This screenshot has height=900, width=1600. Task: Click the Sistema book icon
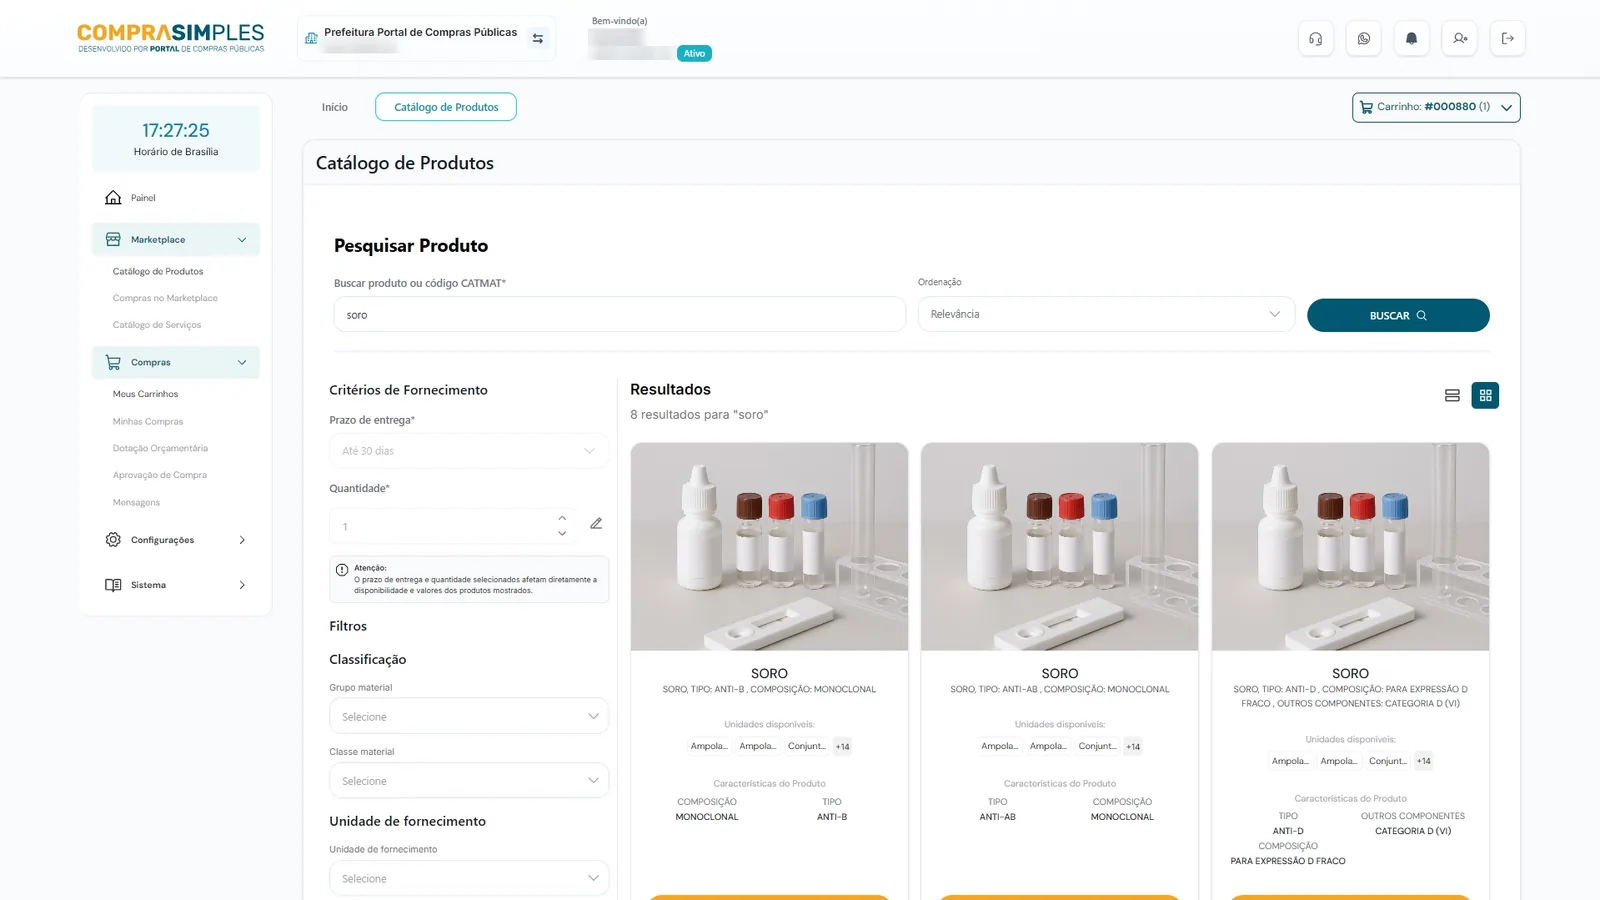pos(113,585)
